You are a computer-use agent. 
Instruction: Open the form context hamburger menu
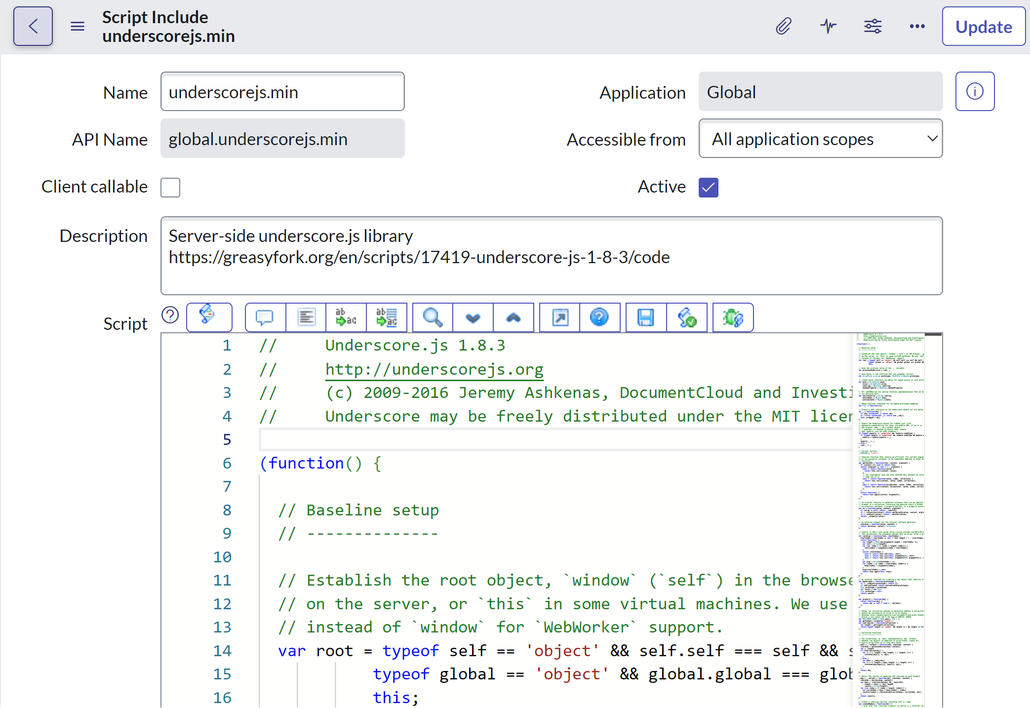pos(78,27)
